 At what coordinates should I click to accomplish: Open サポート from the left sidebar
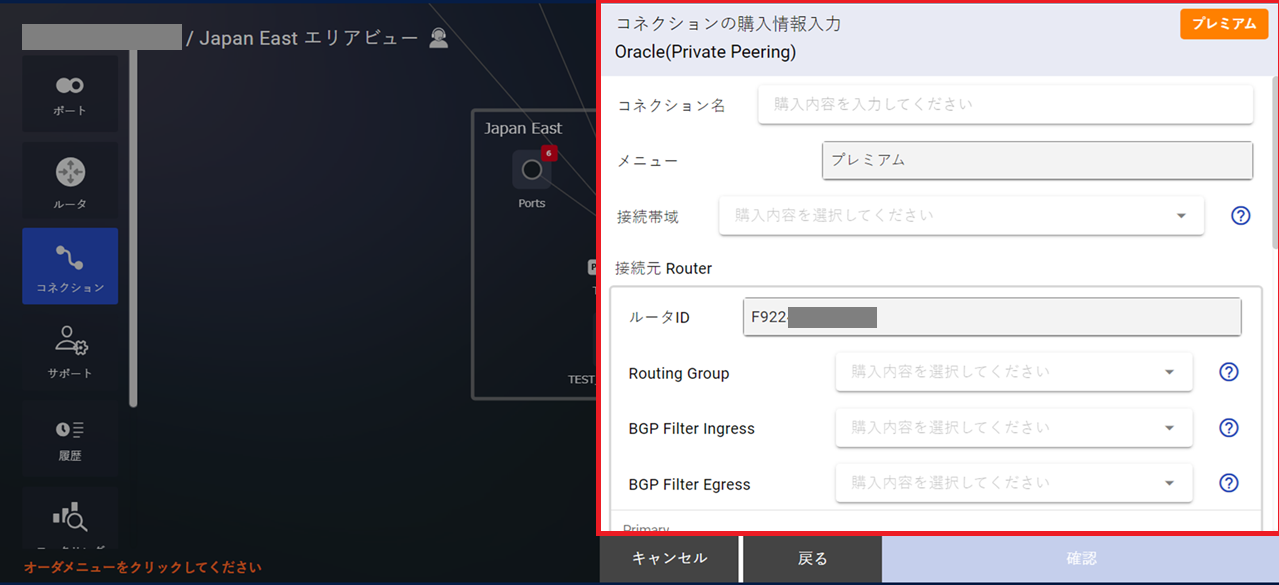coord(69,352)
